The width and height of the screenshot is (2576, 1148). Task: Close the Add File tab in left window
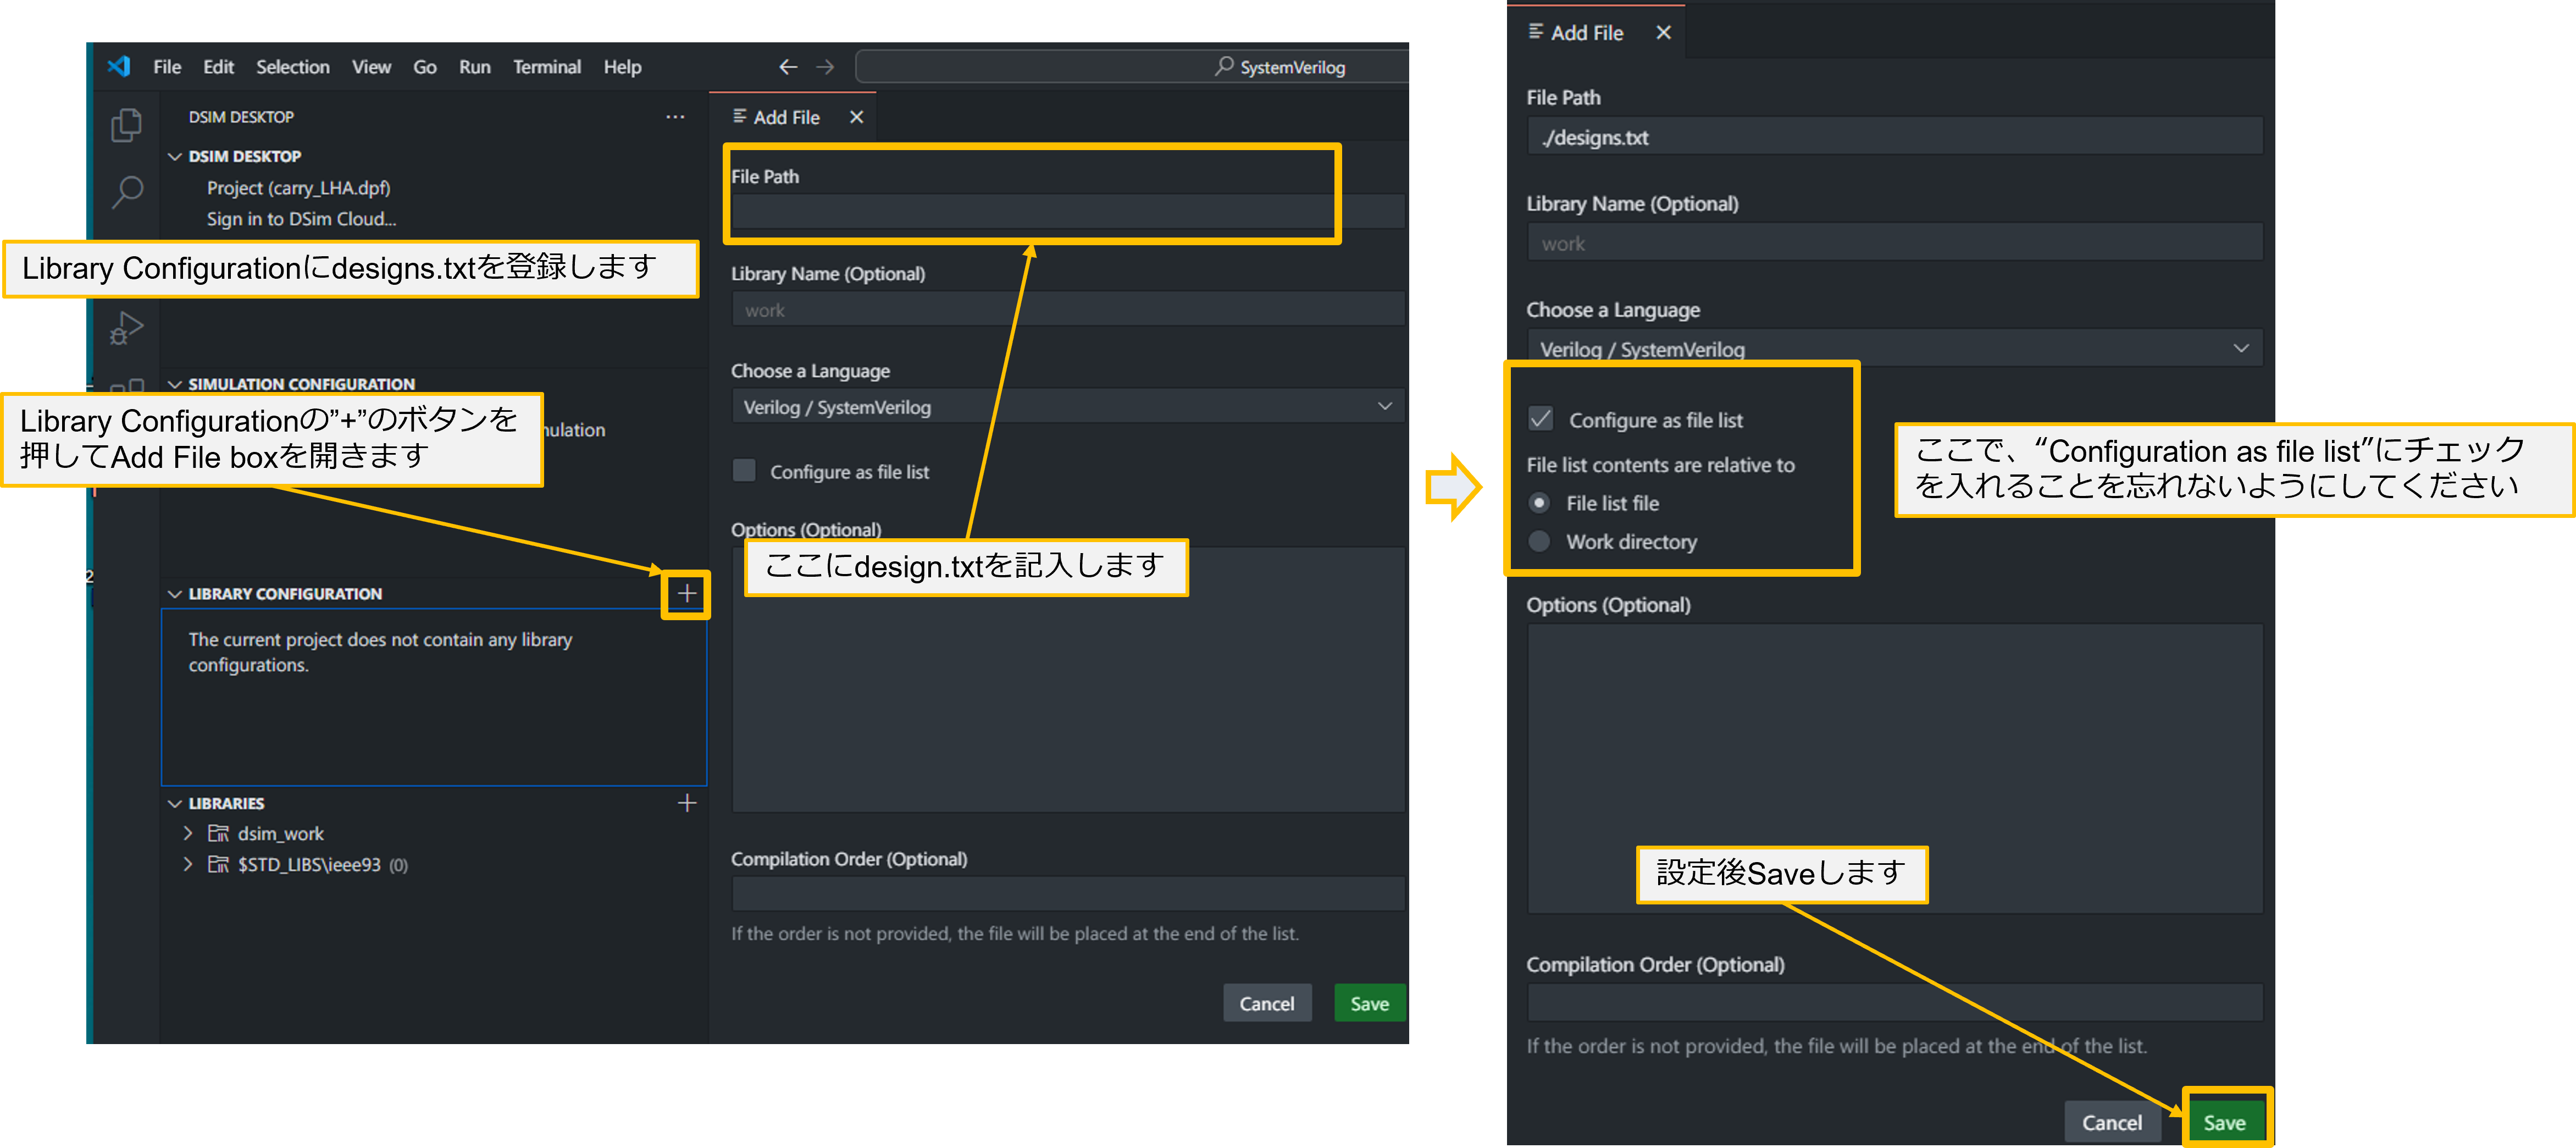pyautogui.click(x=856, y=117)
